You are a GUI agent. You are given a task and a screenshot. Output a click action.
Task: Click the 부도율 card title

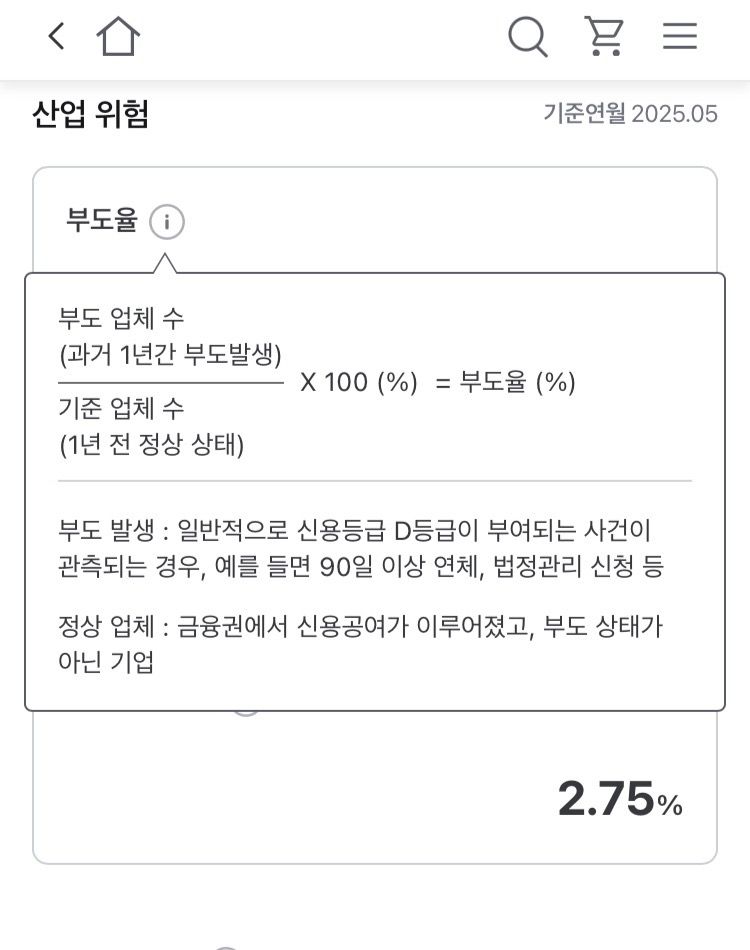click(x=102, y=219)
